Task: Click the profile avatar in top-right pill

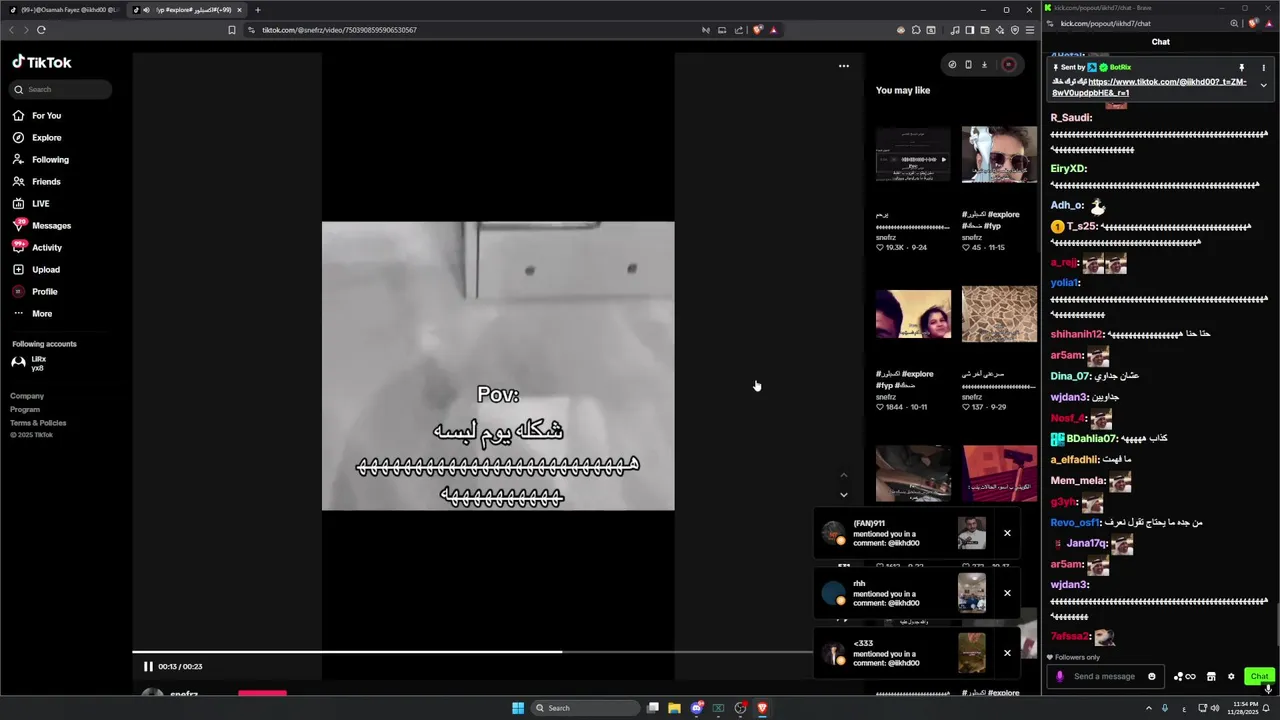Action: (1008, 65)
